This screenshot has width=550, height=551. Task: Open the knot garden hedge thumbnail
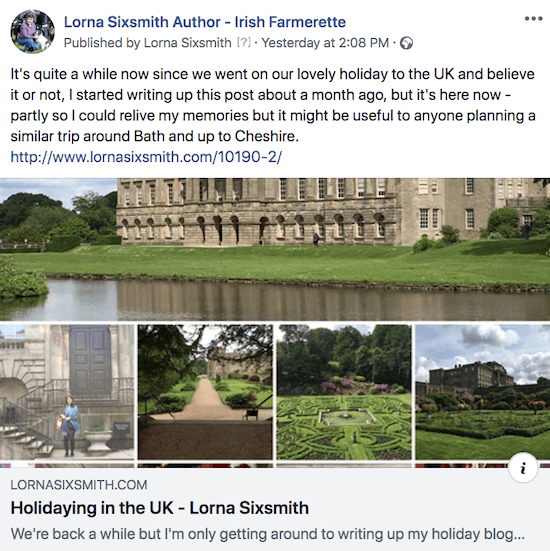[344, 392]
